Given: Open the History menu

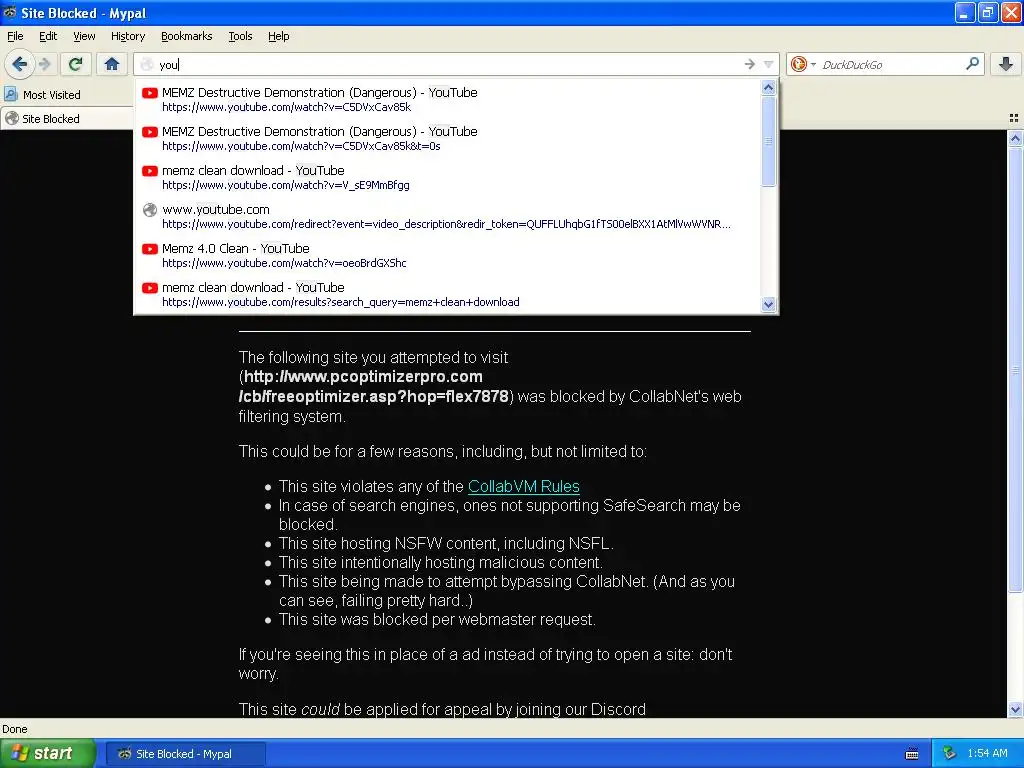Looking at the screenshot, I should 127,36.
